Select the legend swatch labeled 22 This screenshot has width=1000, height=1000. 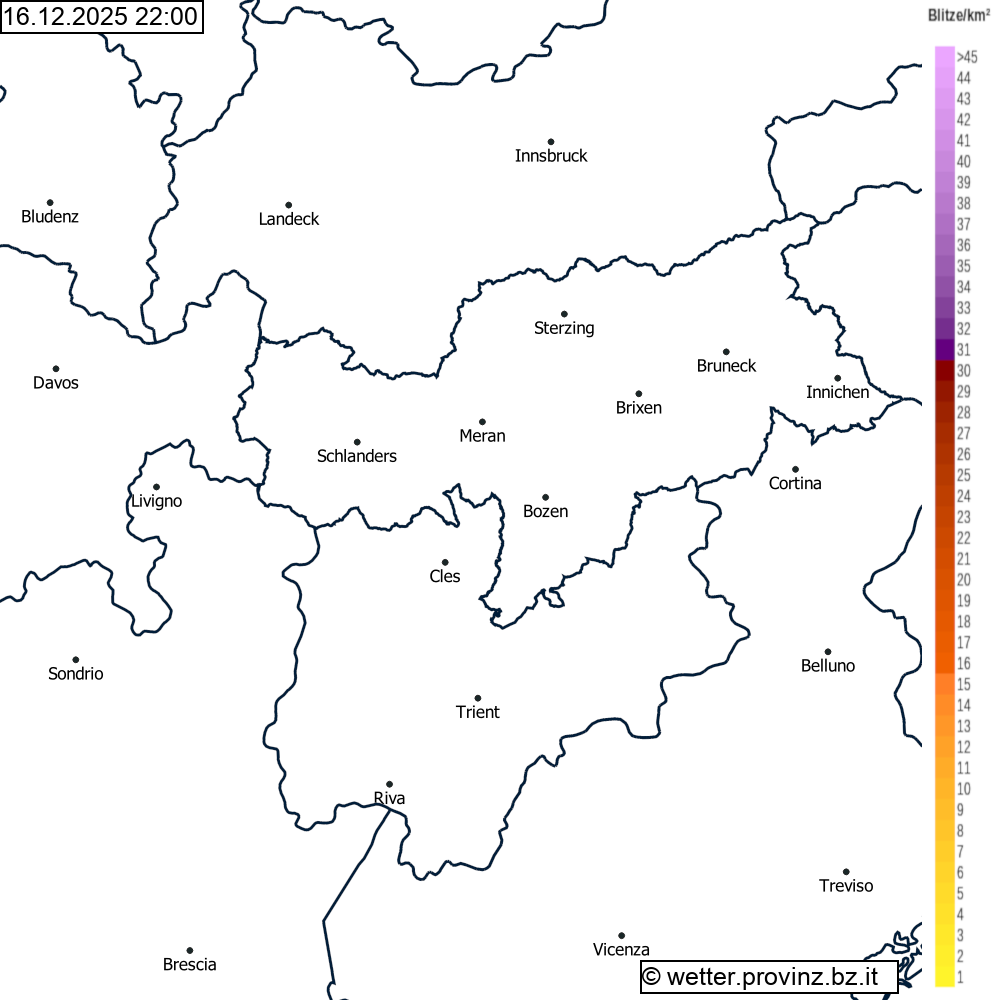[944, 538]
